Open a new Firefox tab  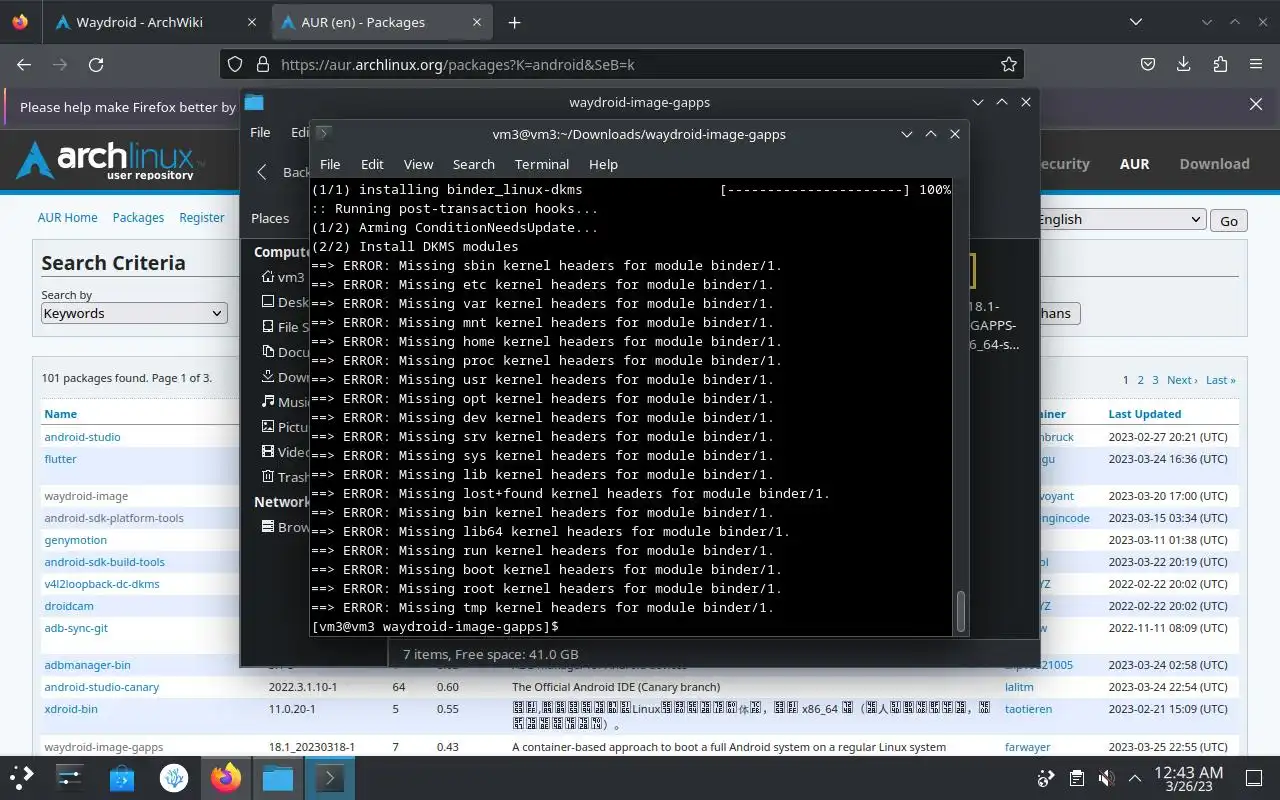(514, 22)
